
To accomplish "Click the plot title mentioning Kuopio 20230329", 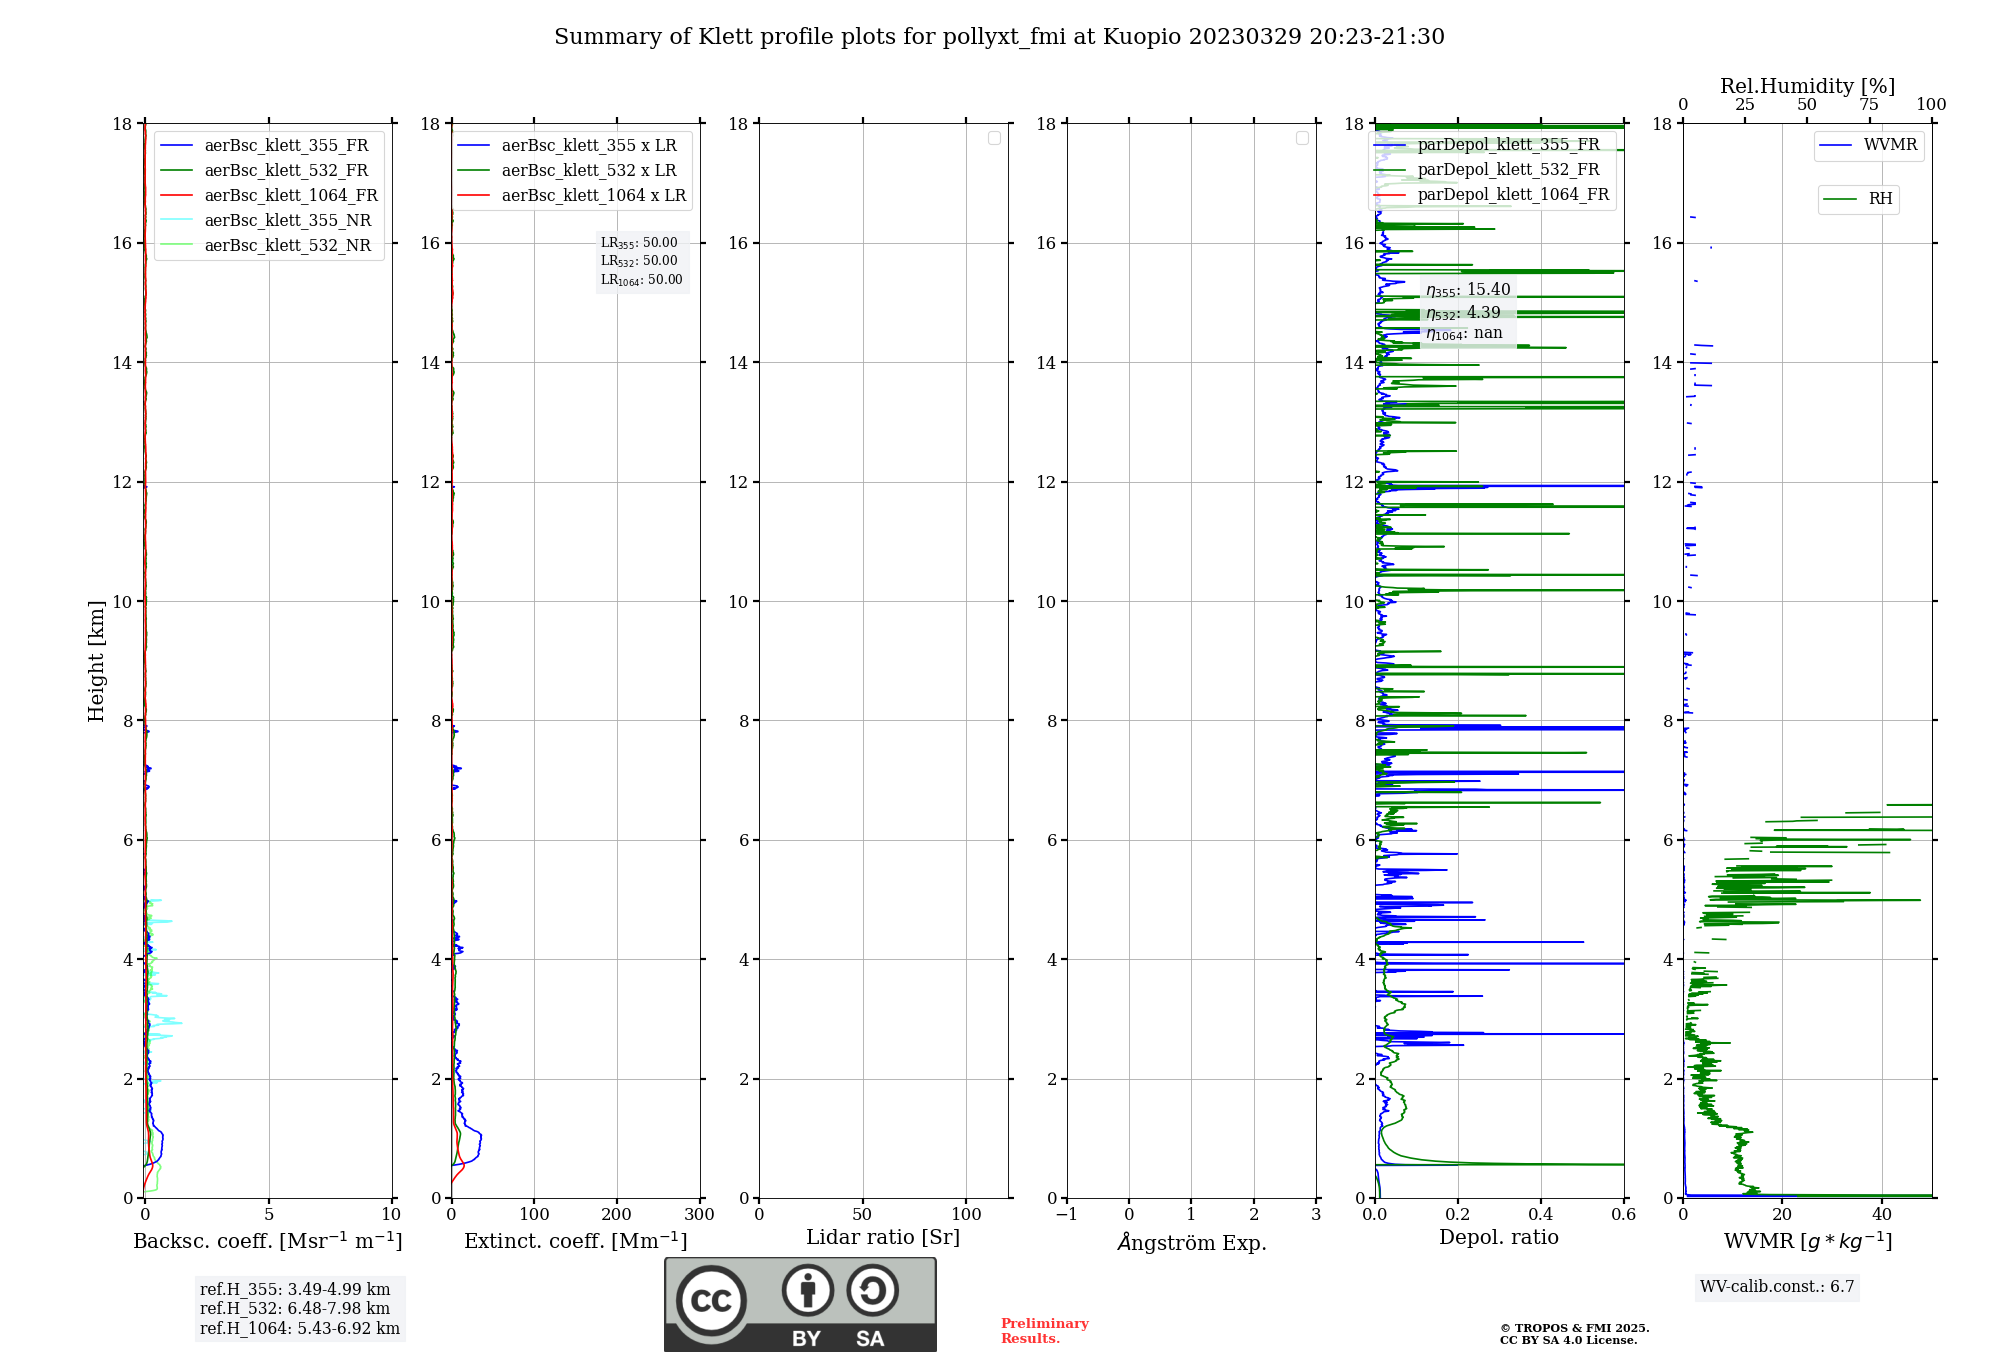I will click(999, 37).
